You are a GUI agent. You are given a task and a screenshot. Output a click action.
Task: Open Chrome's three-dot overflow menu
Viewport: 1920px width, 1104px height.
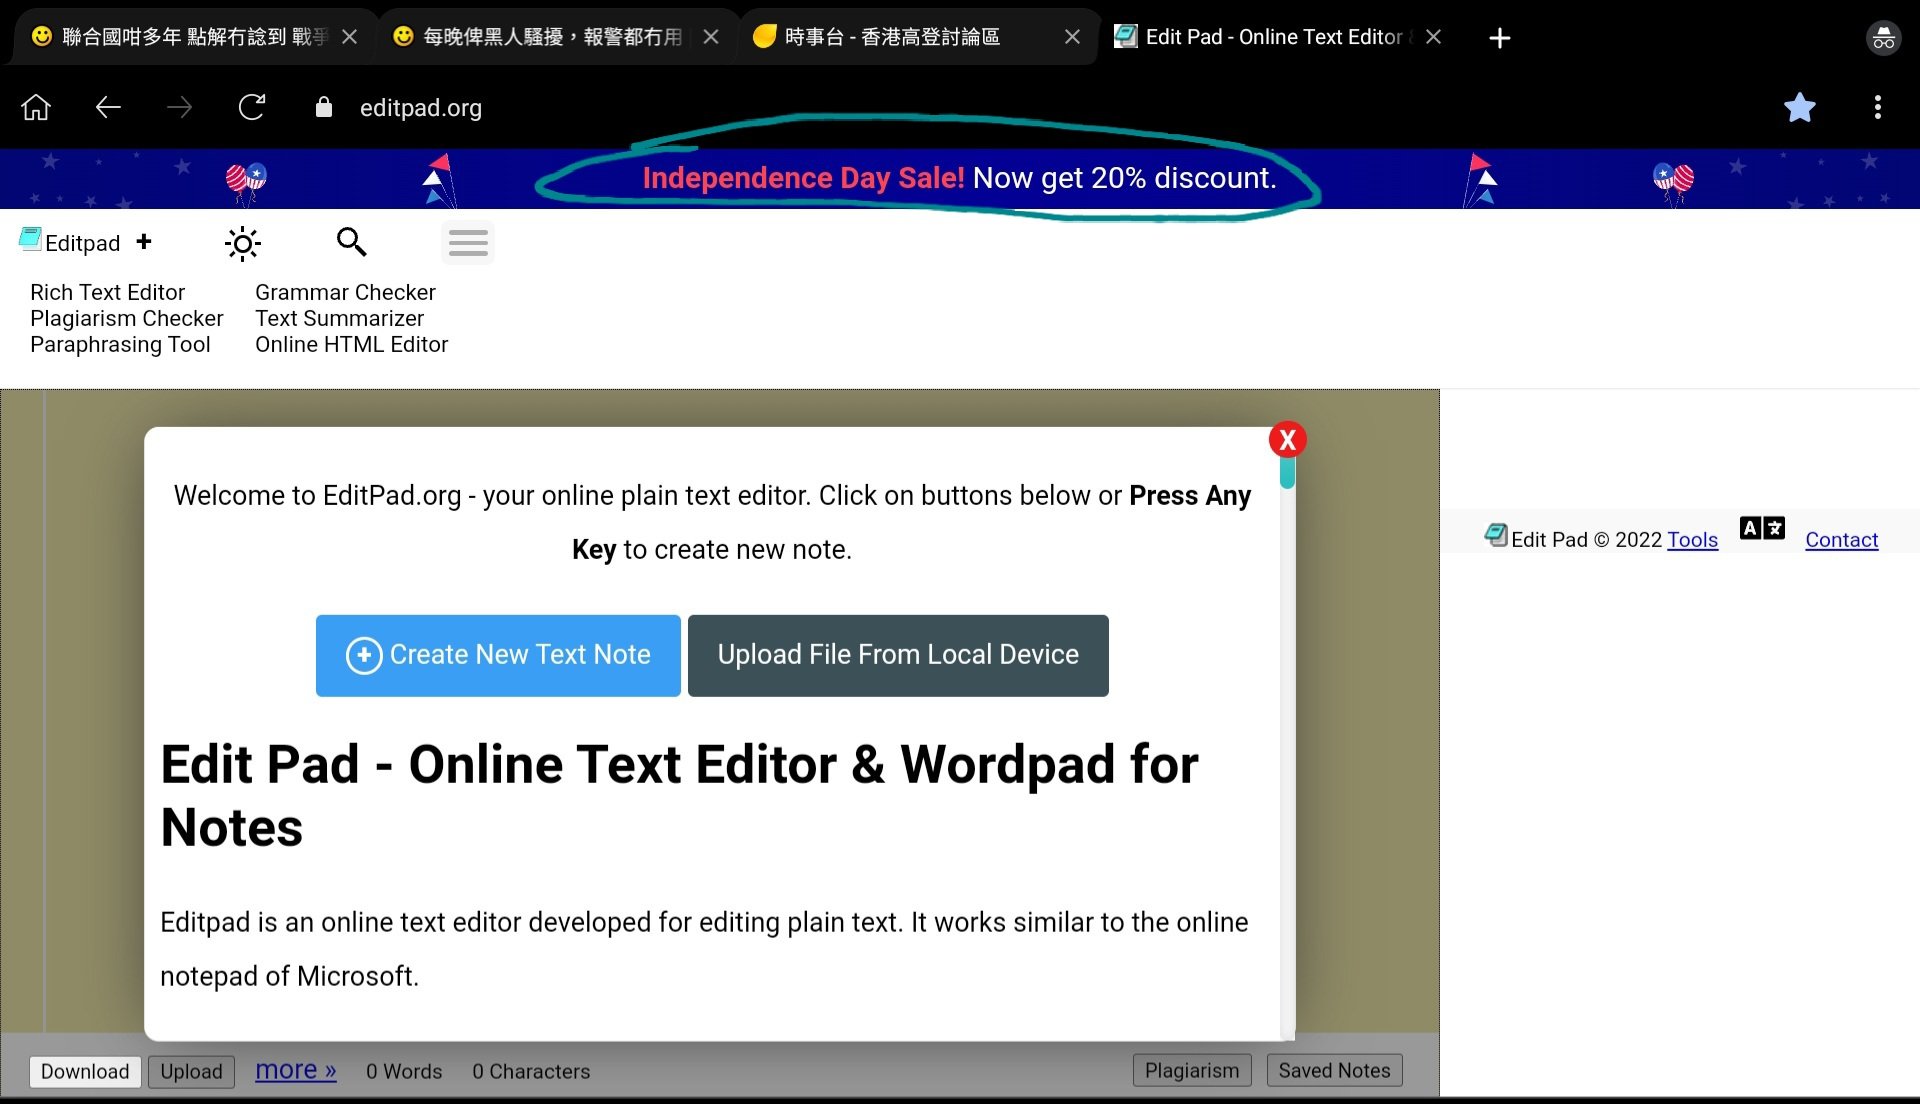click(1878, 107)
